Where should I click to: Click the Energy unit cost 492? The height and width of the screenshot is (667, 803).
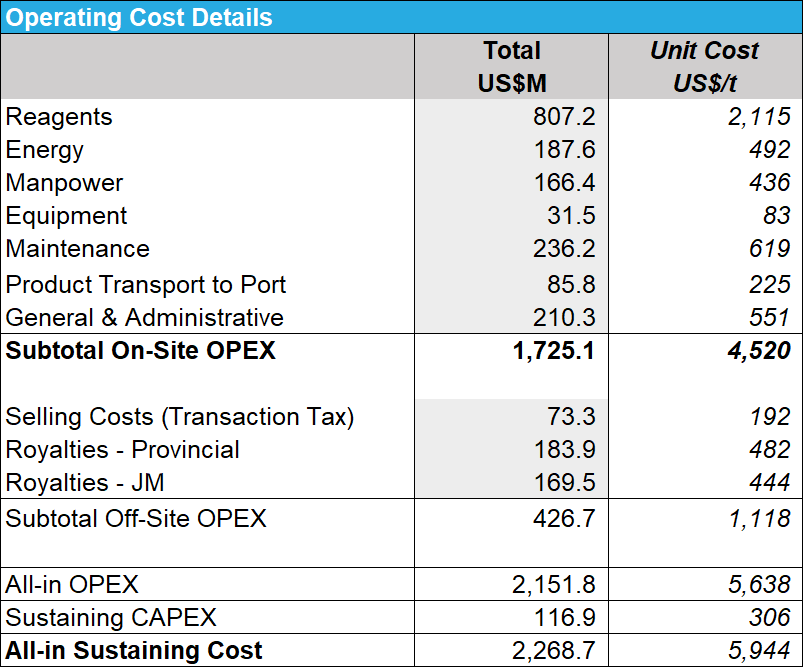pos(769,150)
